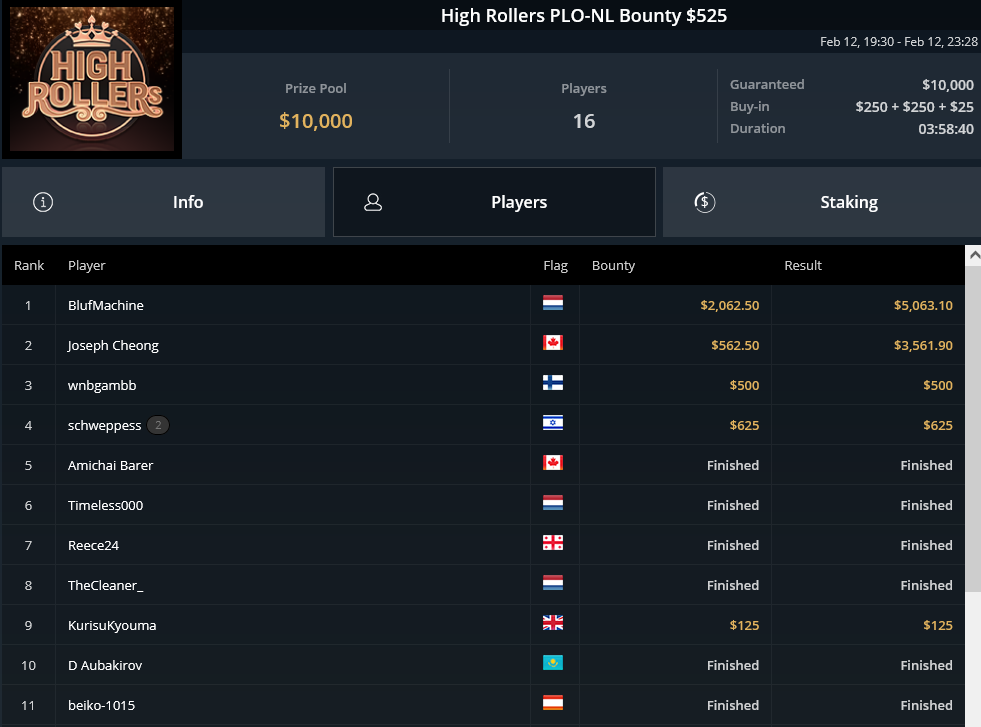The height and width of the screenshot is (727, 981).
Task: Click the scrollbar up arrow
Action: pyautogui.click(x=973, y=255)
